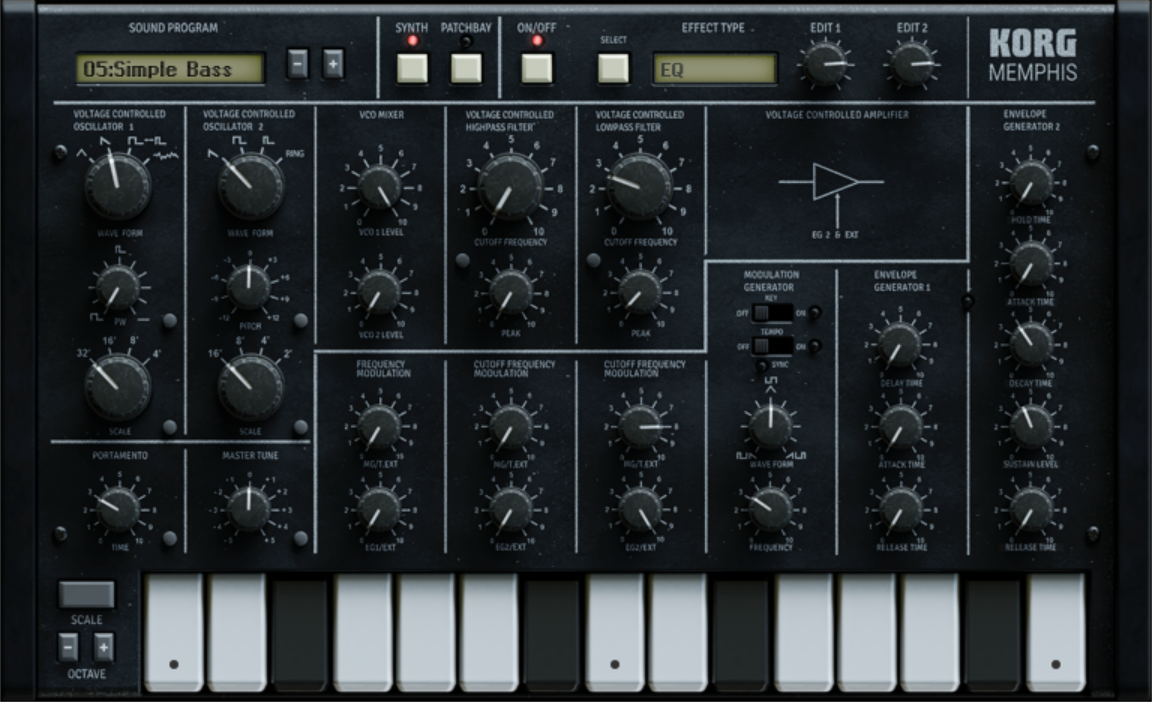Click the Envelope Generator 2 hold time knob
This screenshot has width=1152, height=702.
[1031, 183]
